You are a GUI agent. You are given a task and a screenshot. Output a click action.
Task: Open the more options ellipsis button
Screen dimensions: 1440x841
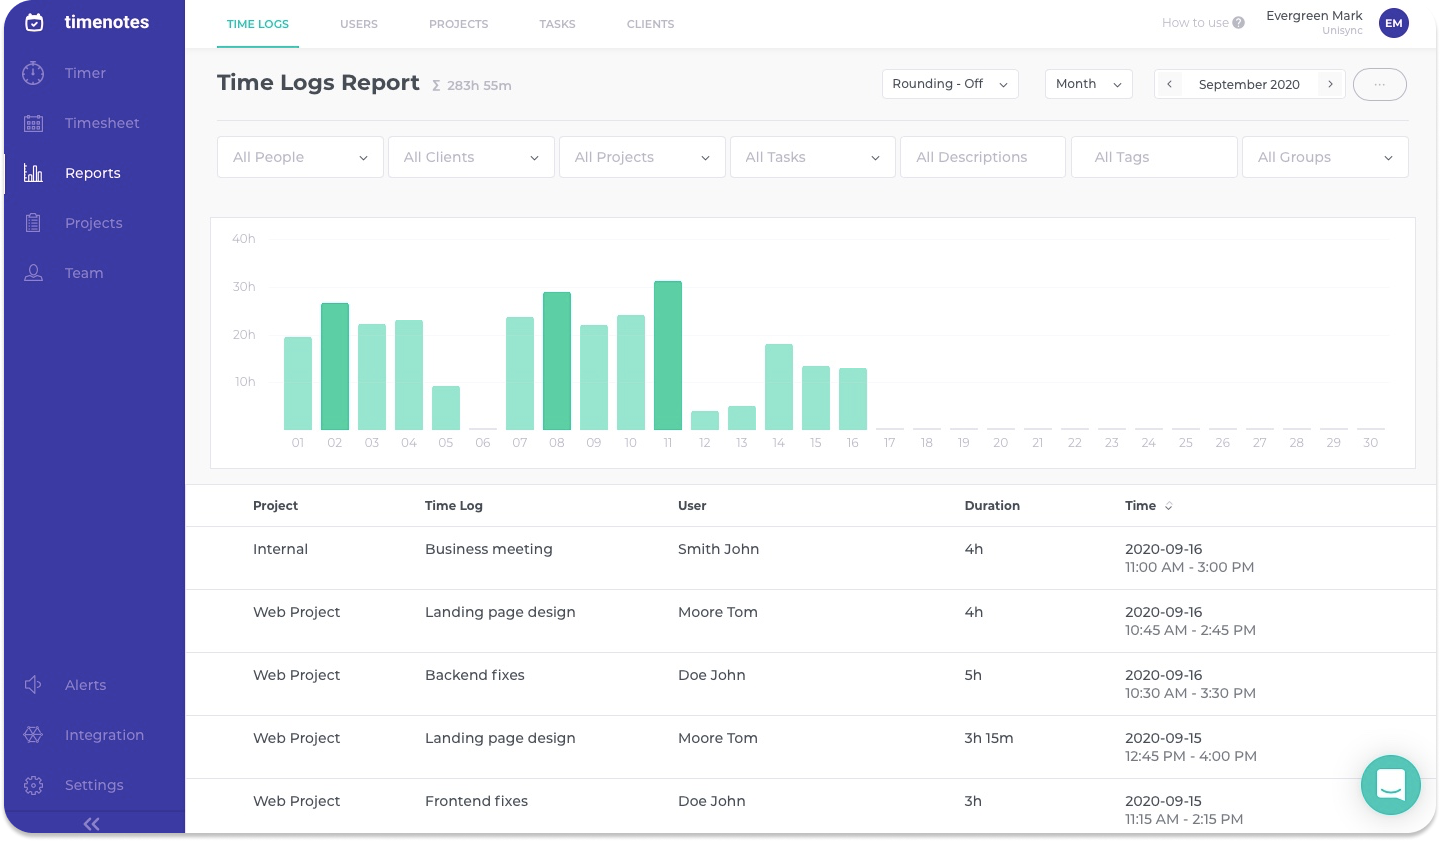1380,84
